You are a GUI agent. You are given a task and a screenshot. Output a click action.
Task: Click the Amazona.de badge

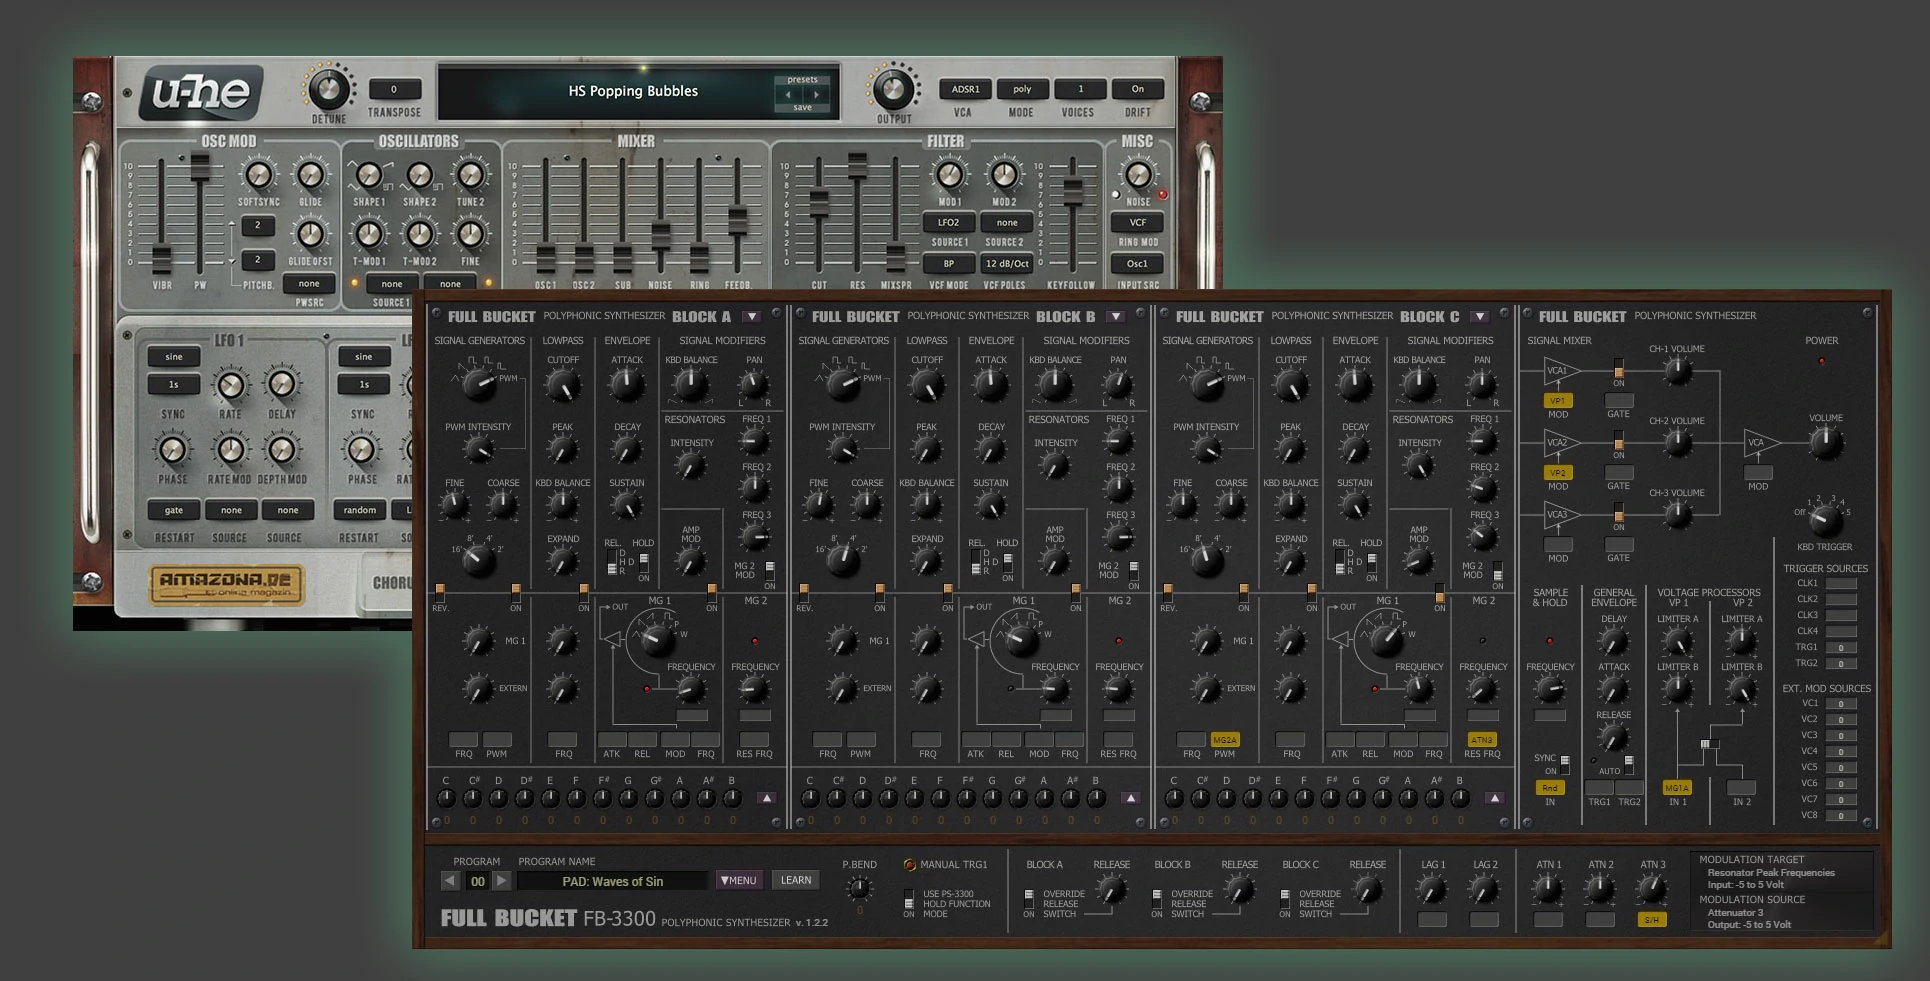pos(226,584)
